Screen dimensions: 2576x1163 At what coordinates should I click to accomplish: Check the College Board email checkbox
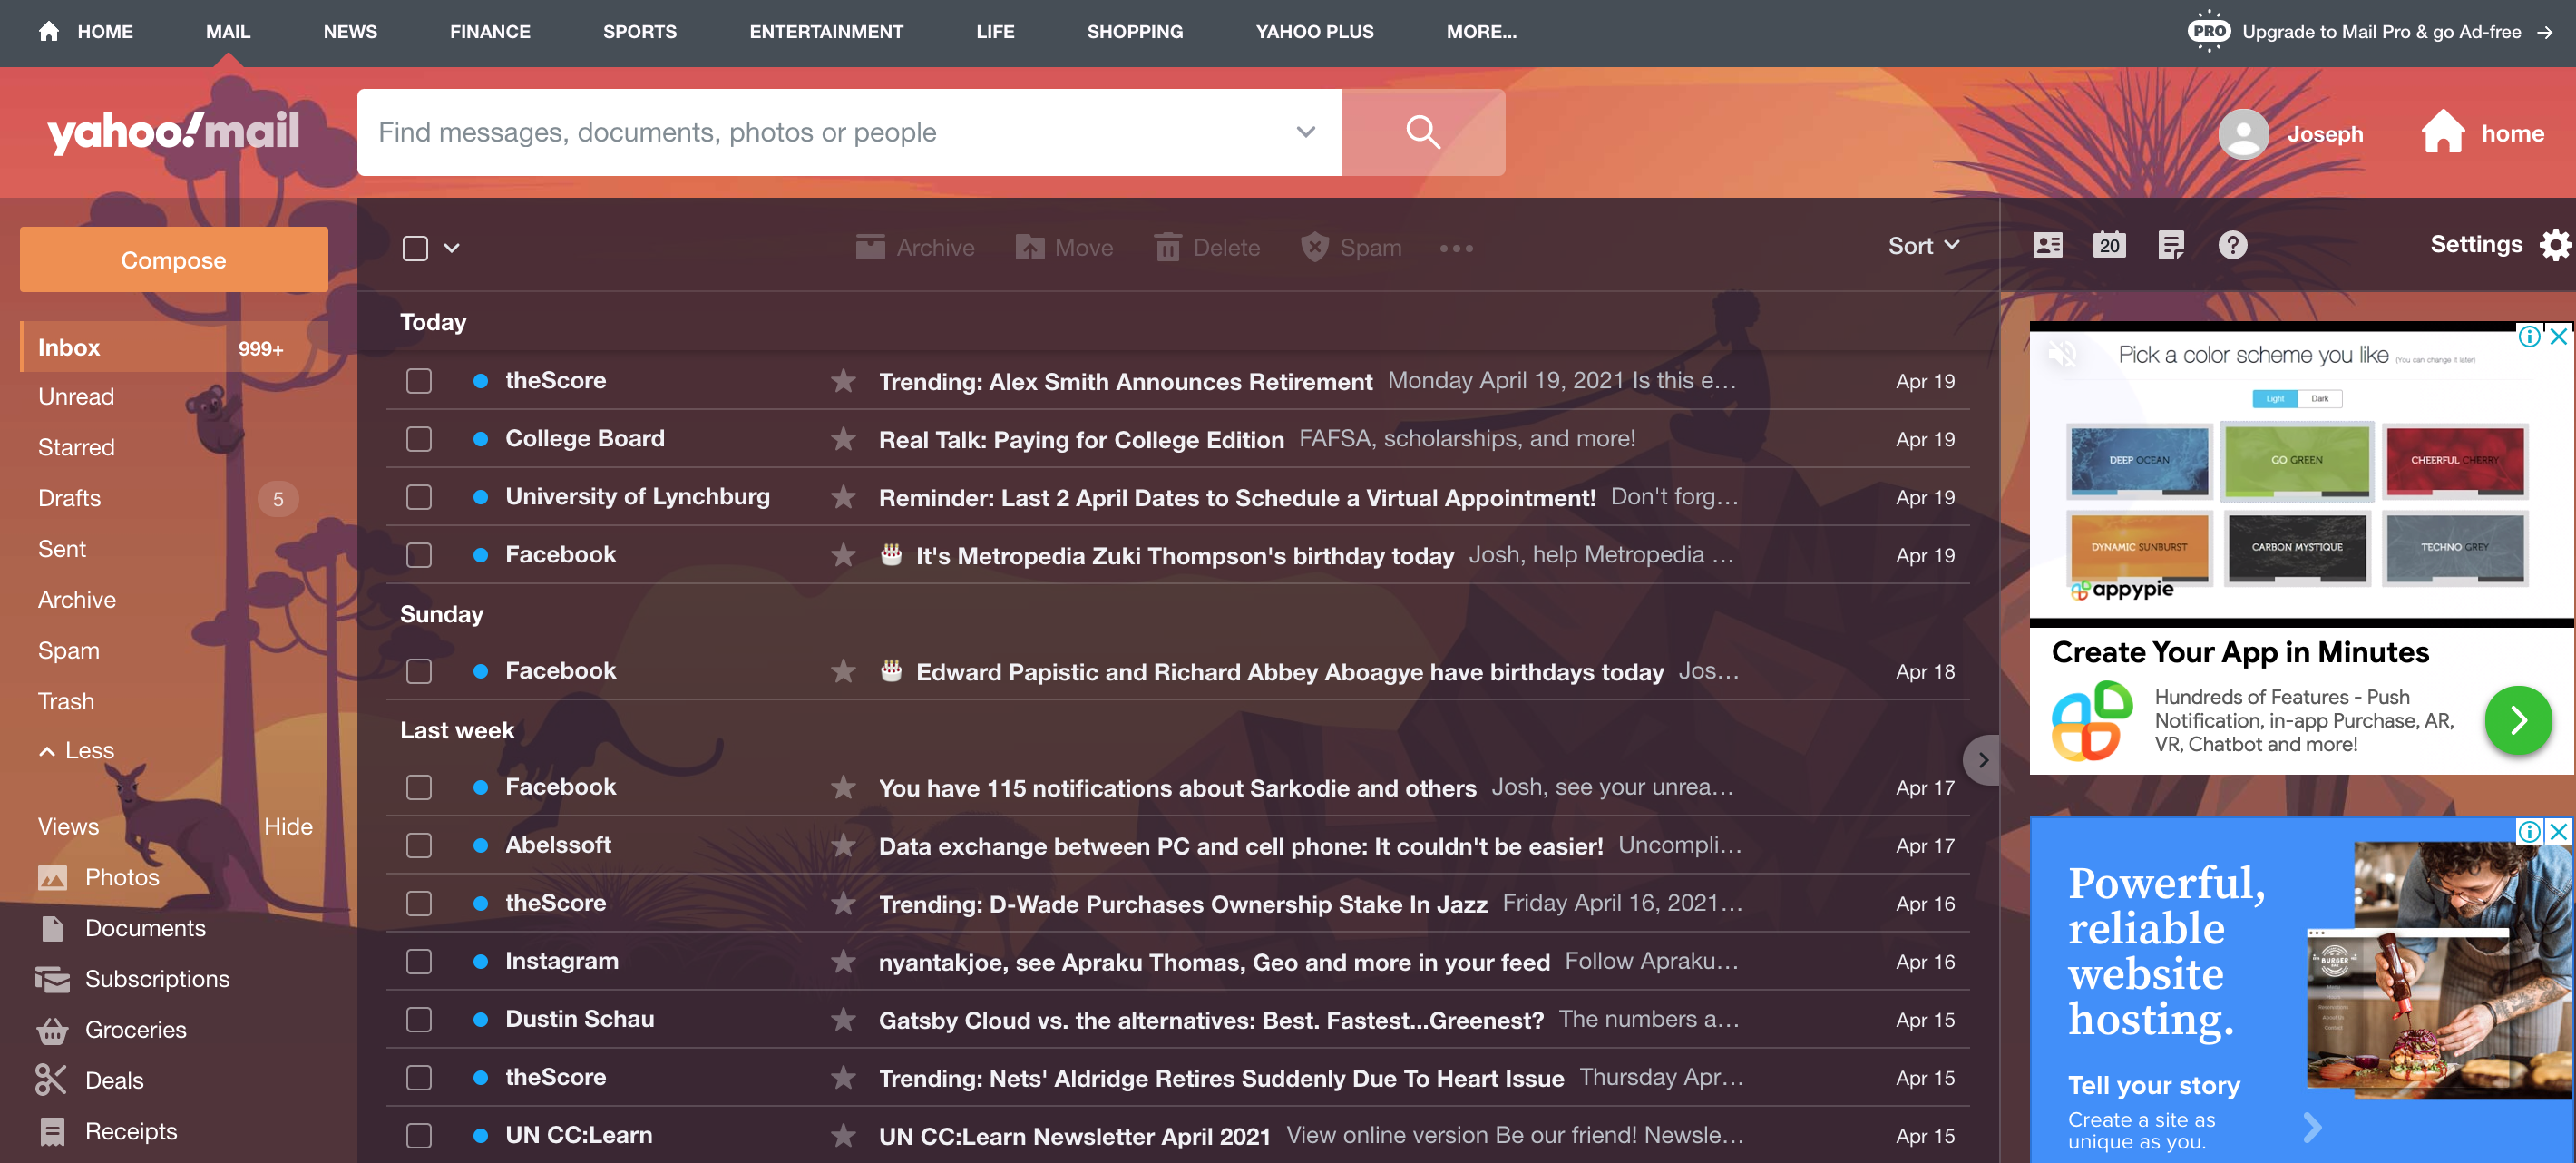(x=419, y=439)
